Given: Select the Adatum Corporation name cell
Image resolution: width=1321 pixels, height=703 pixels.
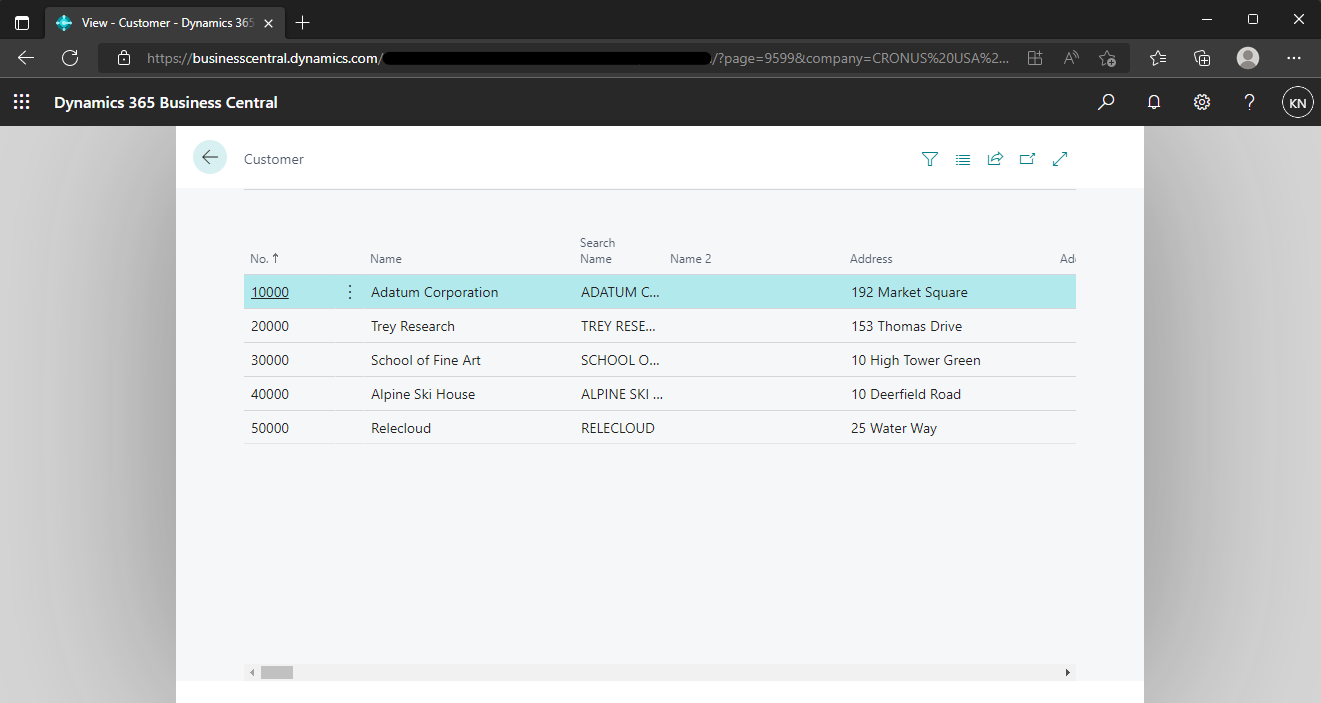Looking at the screenshot, I should click(434, 292).
